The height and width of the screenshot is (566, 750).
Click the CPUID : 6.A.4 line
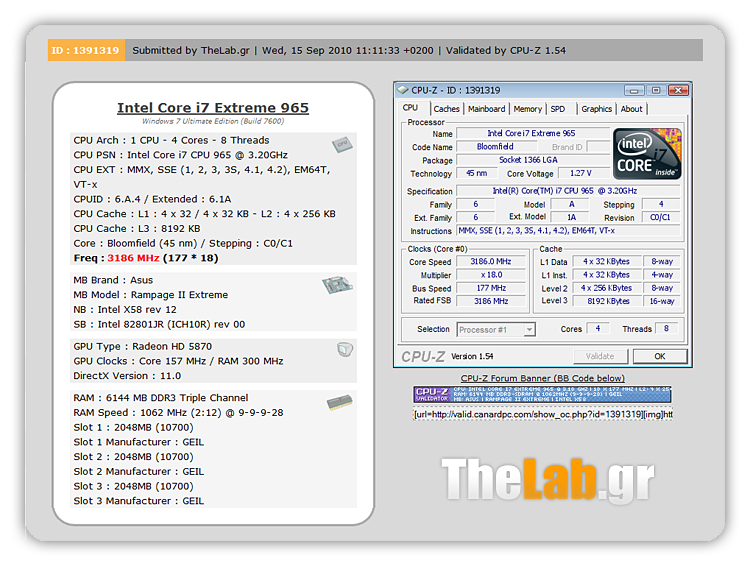click(x=152, y=200)
